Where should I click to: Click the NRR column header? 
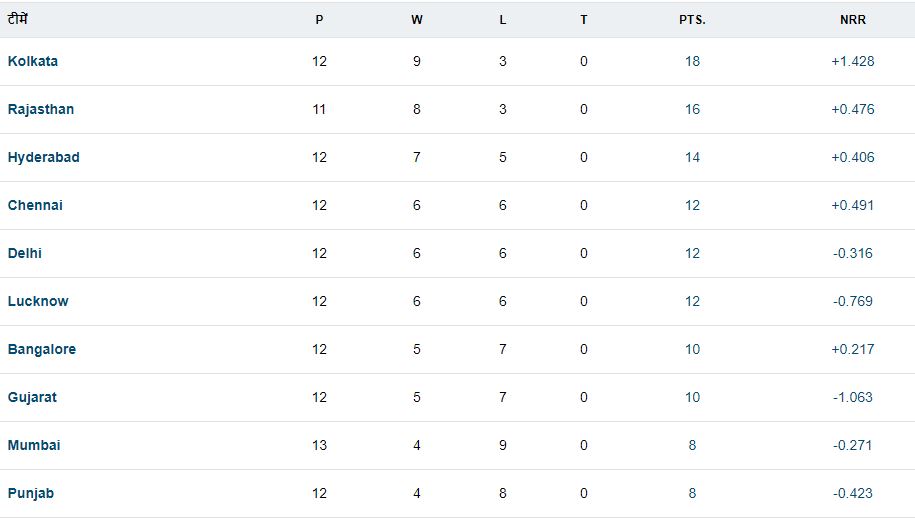(x=853, y=20)
